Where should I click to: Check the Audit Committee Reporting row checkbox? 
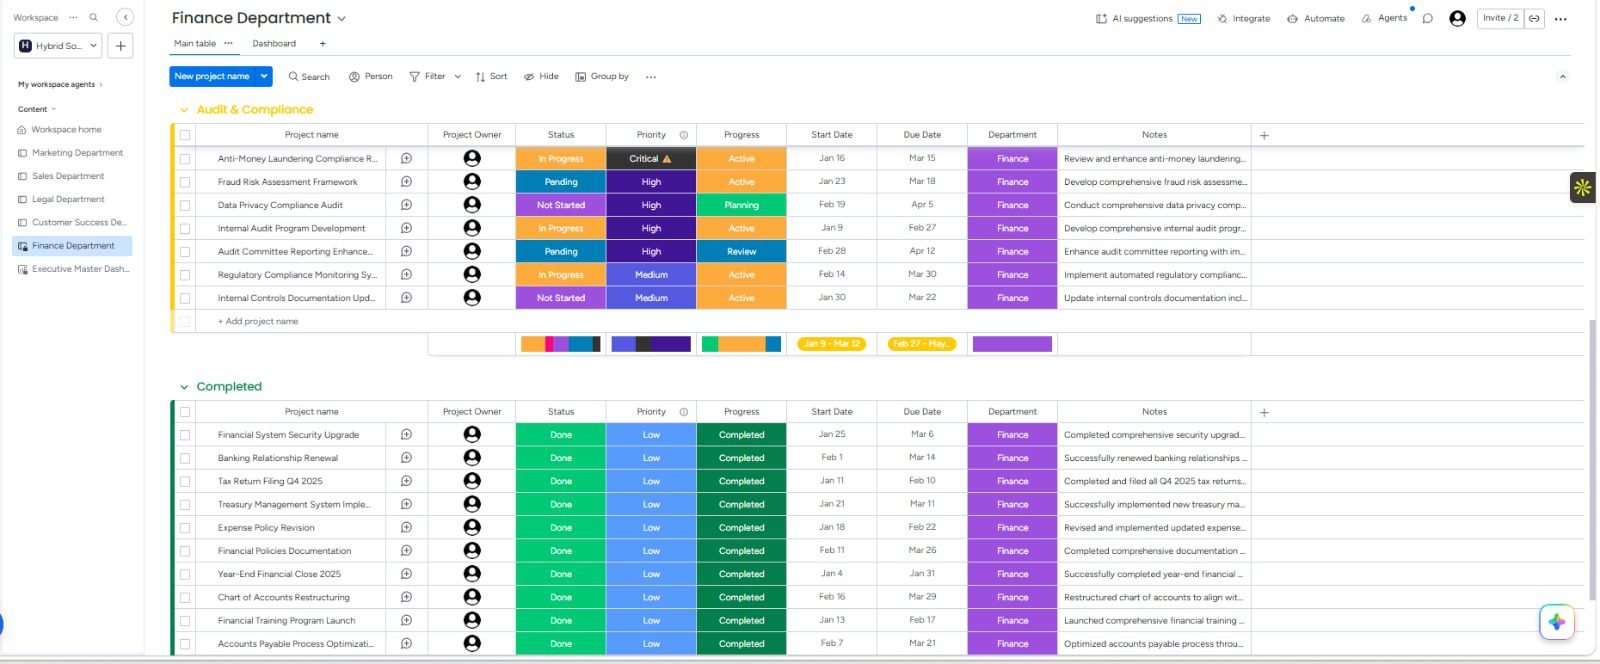[185, 252]
